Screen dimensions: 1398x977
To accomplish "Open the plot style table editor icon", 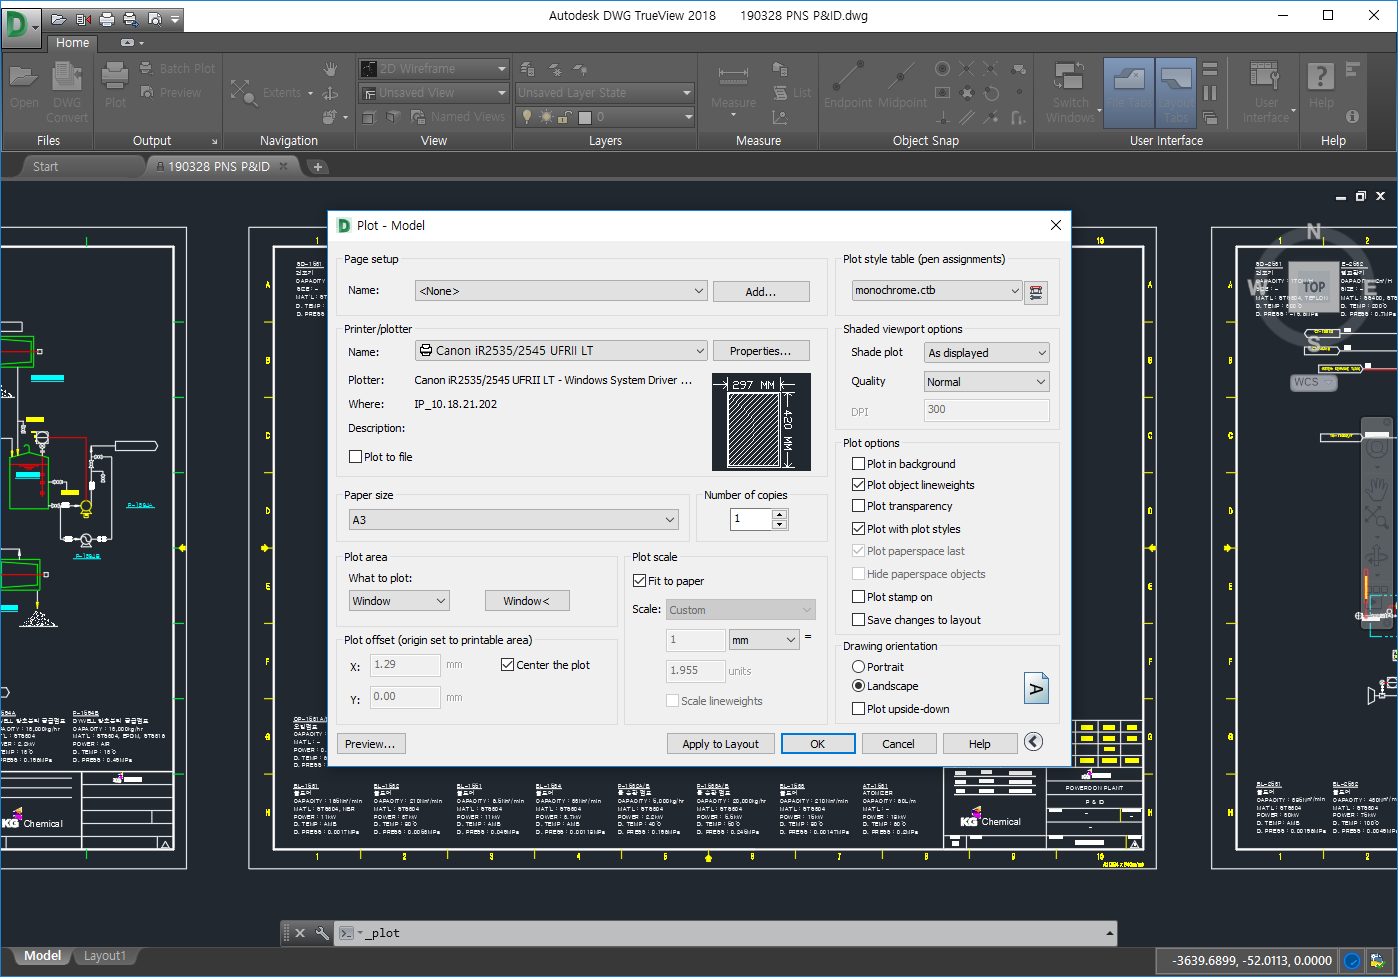I will point(1036,292).
